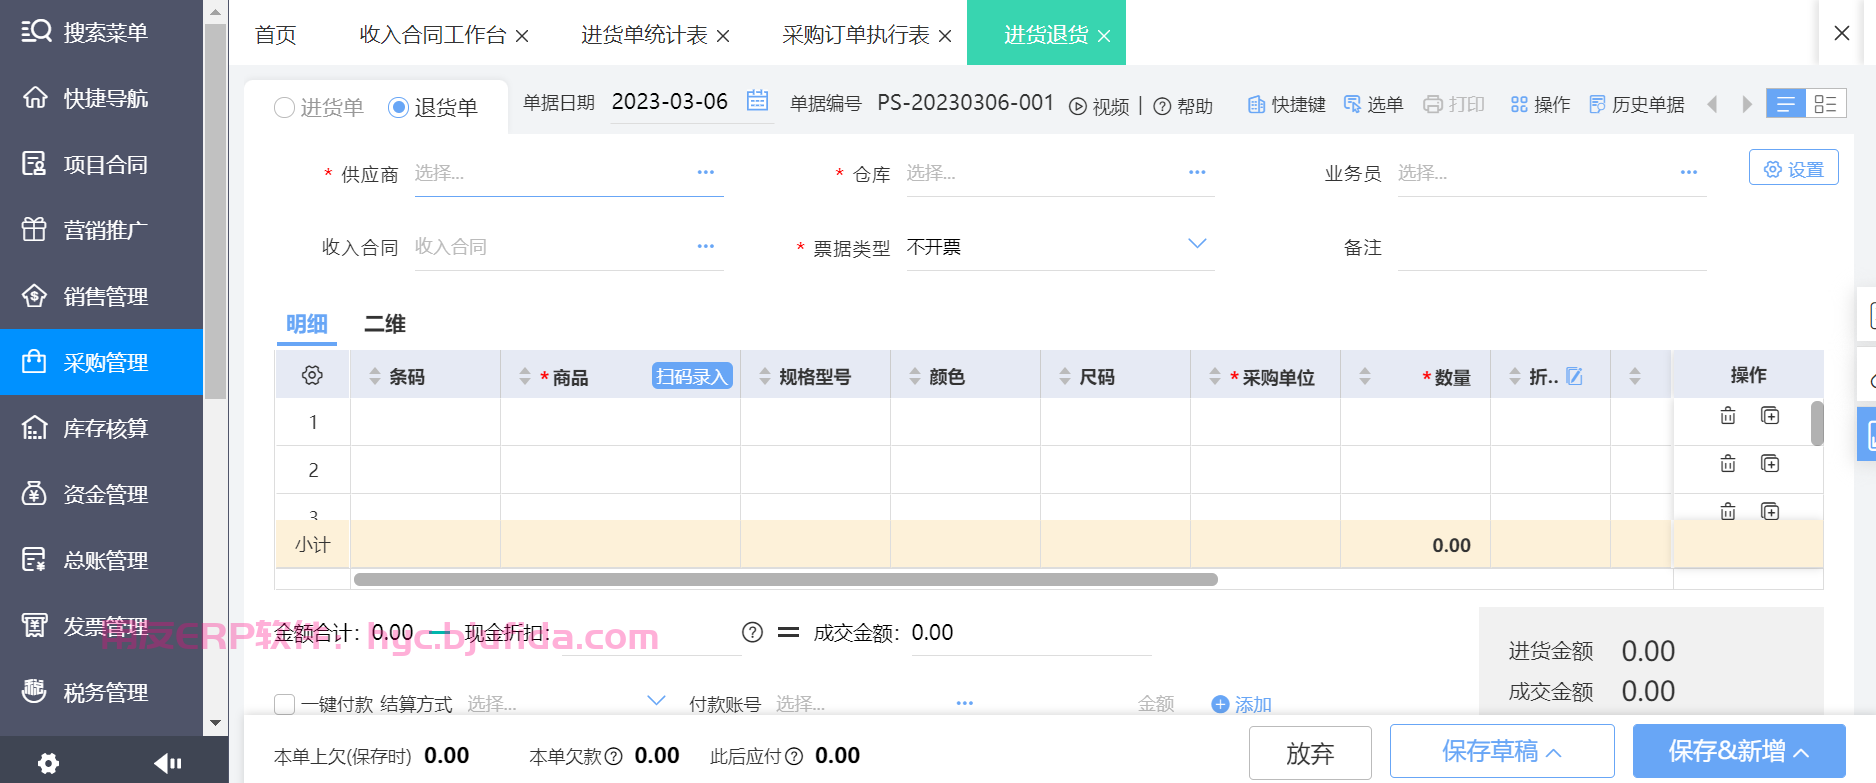
Task: Click the table horizontal scrollbar
Action: point(786,579)
